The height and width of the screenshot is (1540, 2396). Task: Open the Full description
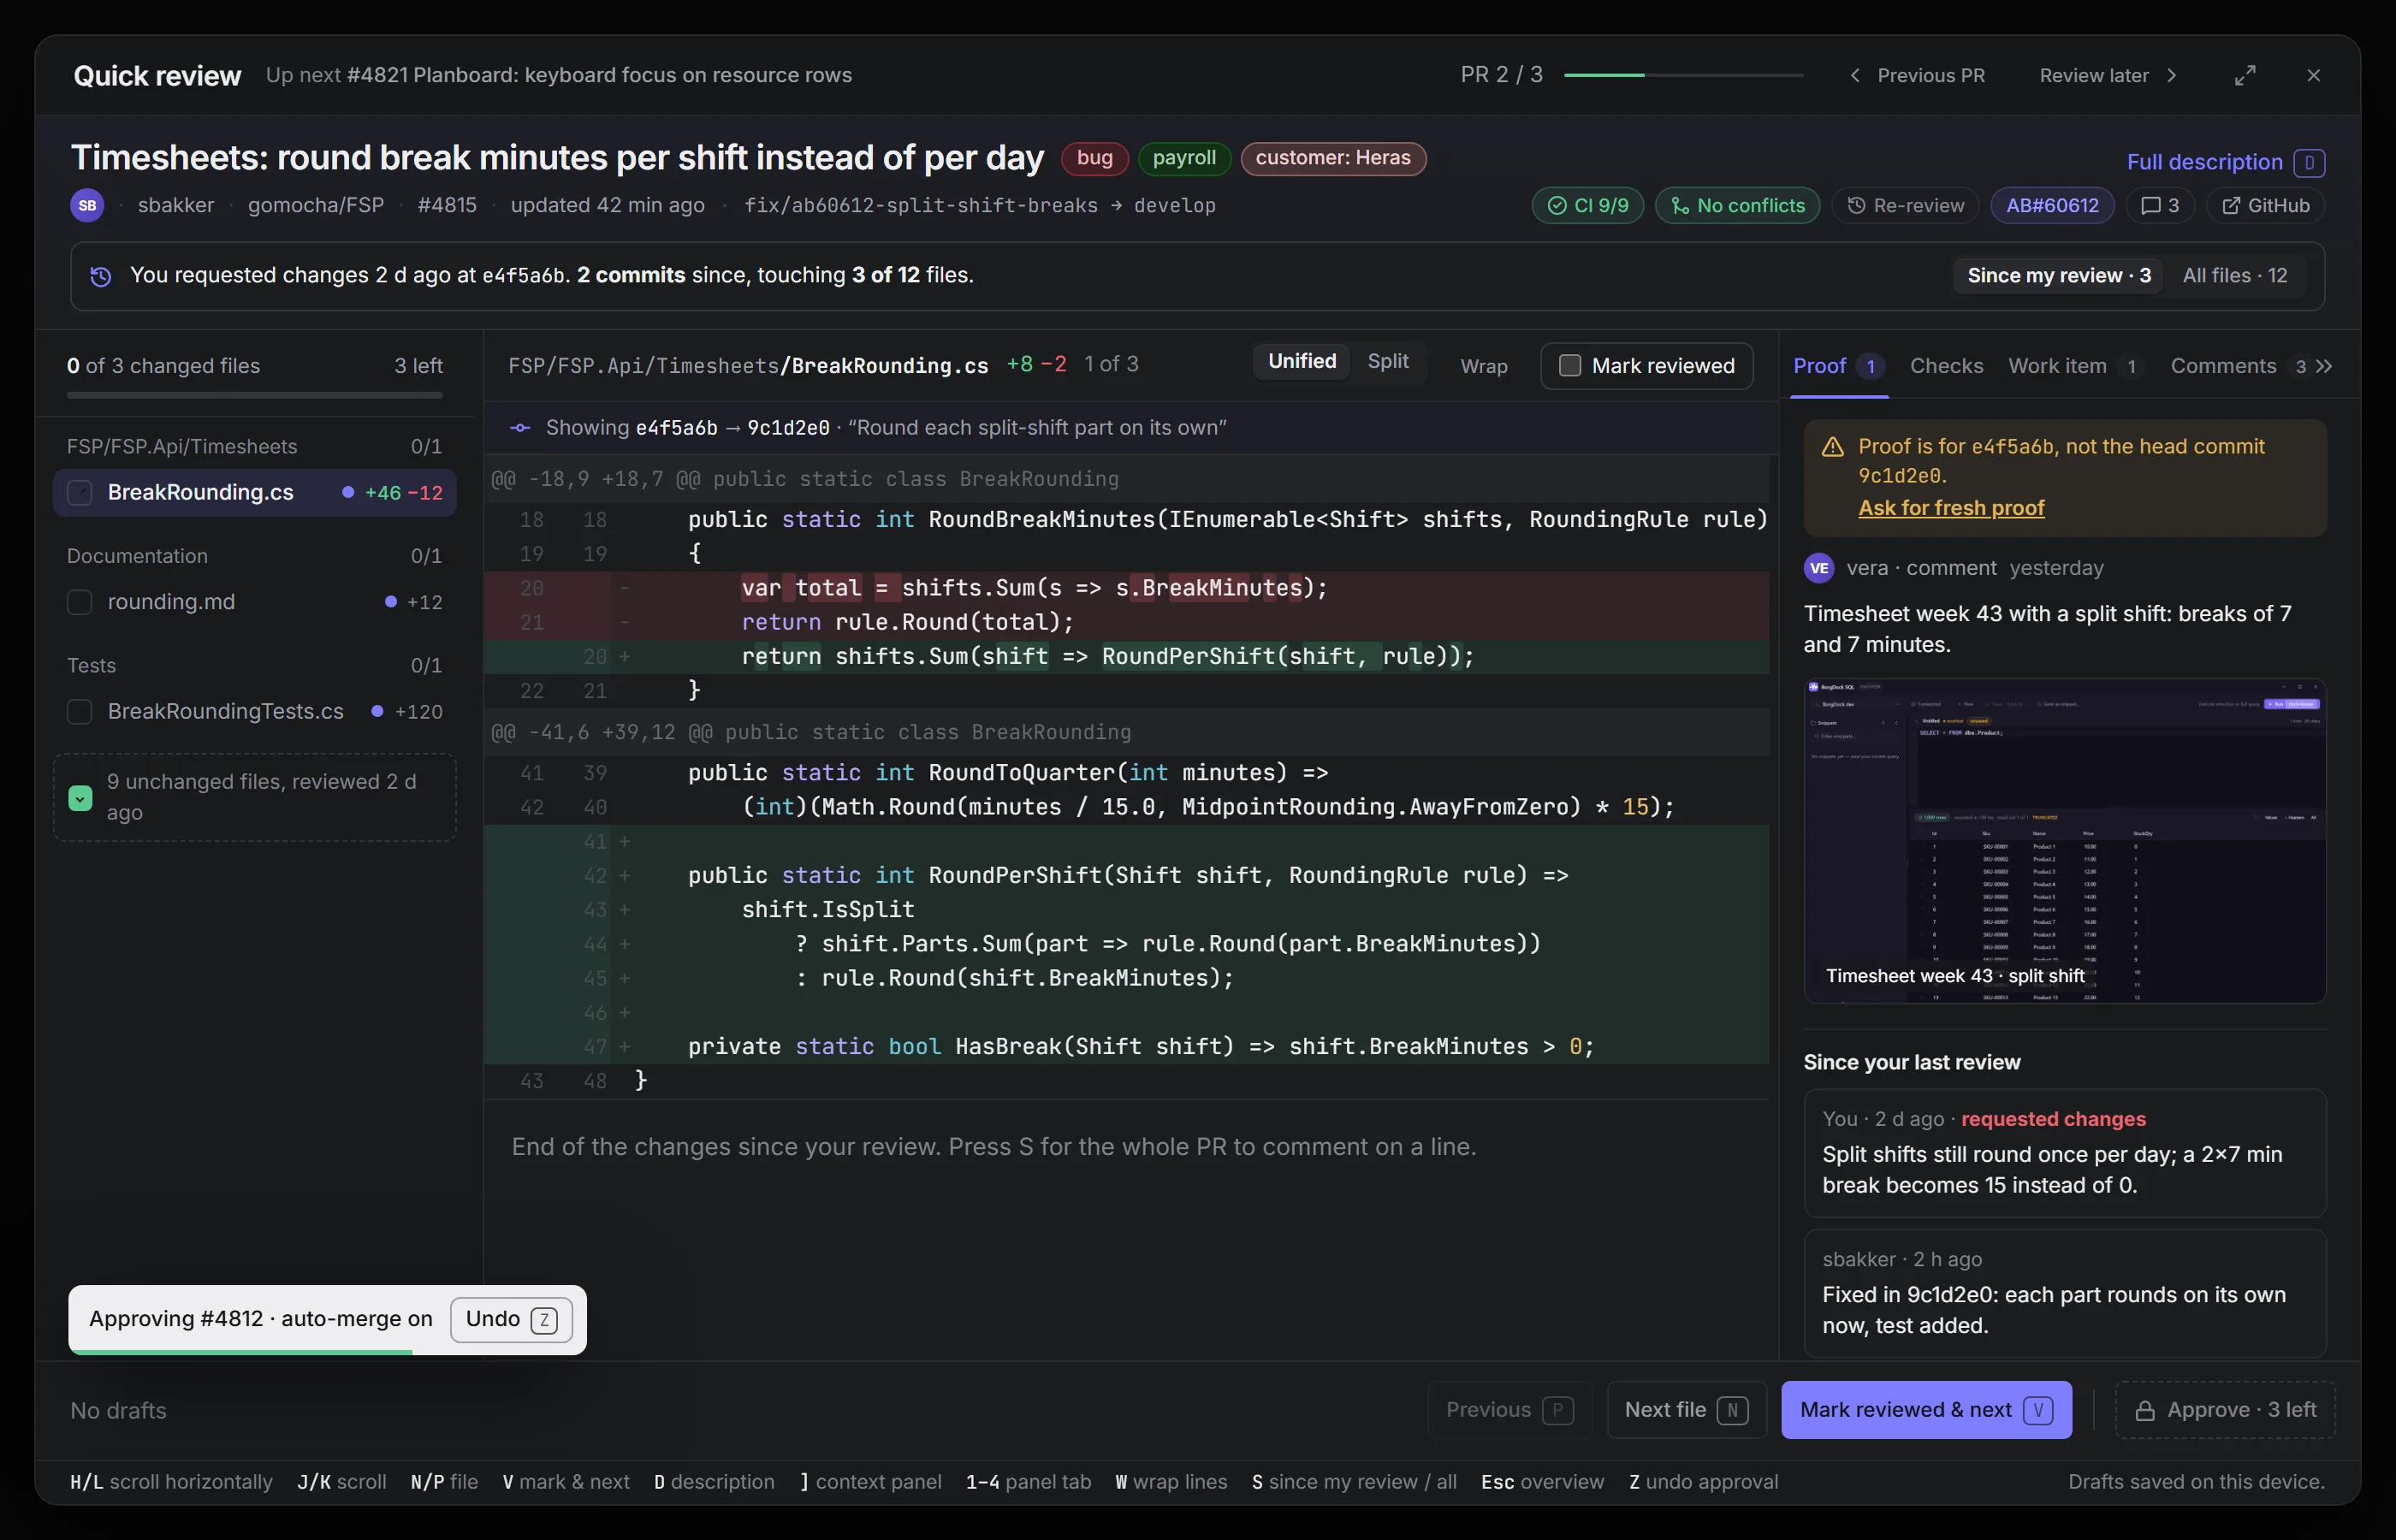(x=2225, y=162)
